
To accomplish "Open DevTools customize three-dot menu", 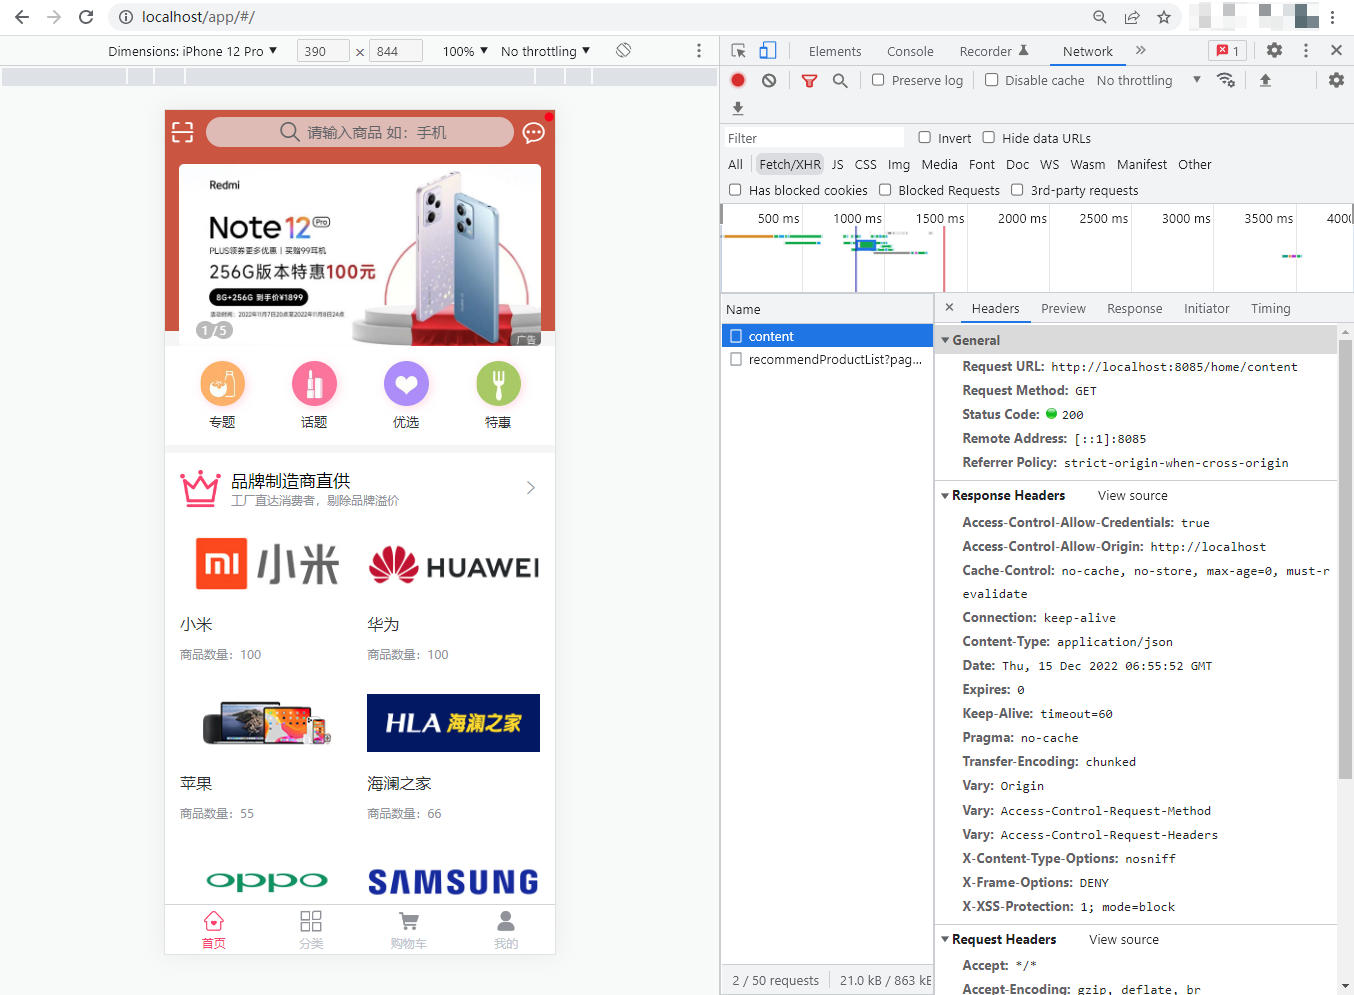I will click(1305, 50).
